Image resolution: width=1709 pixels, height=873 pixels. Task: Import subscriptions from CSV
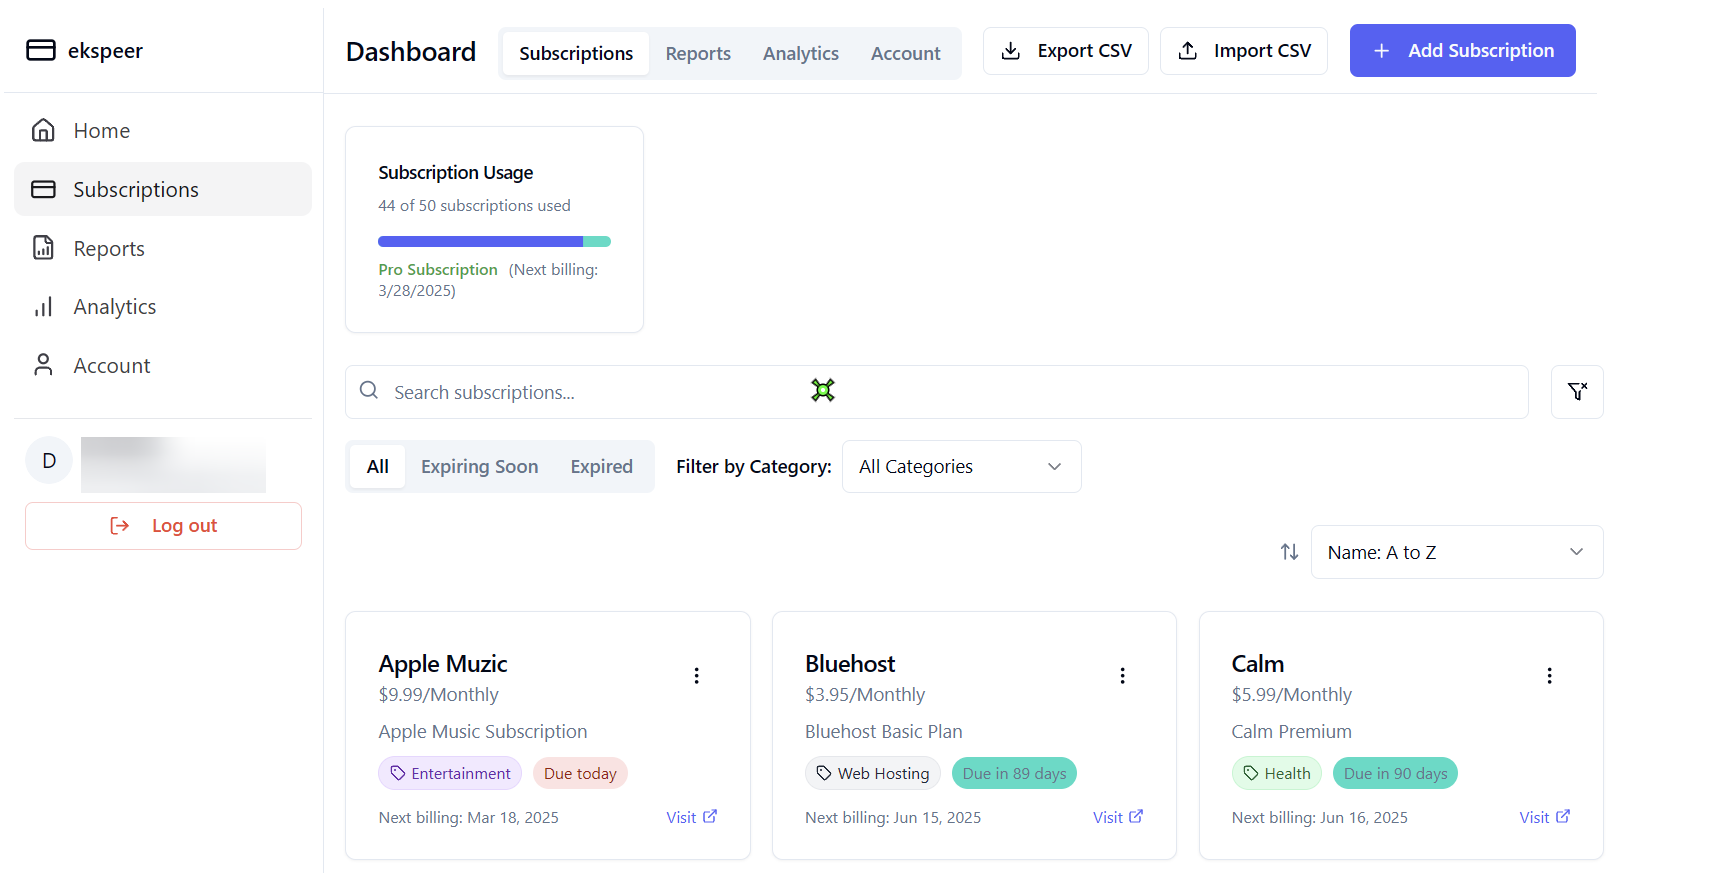pos(1244,51)
